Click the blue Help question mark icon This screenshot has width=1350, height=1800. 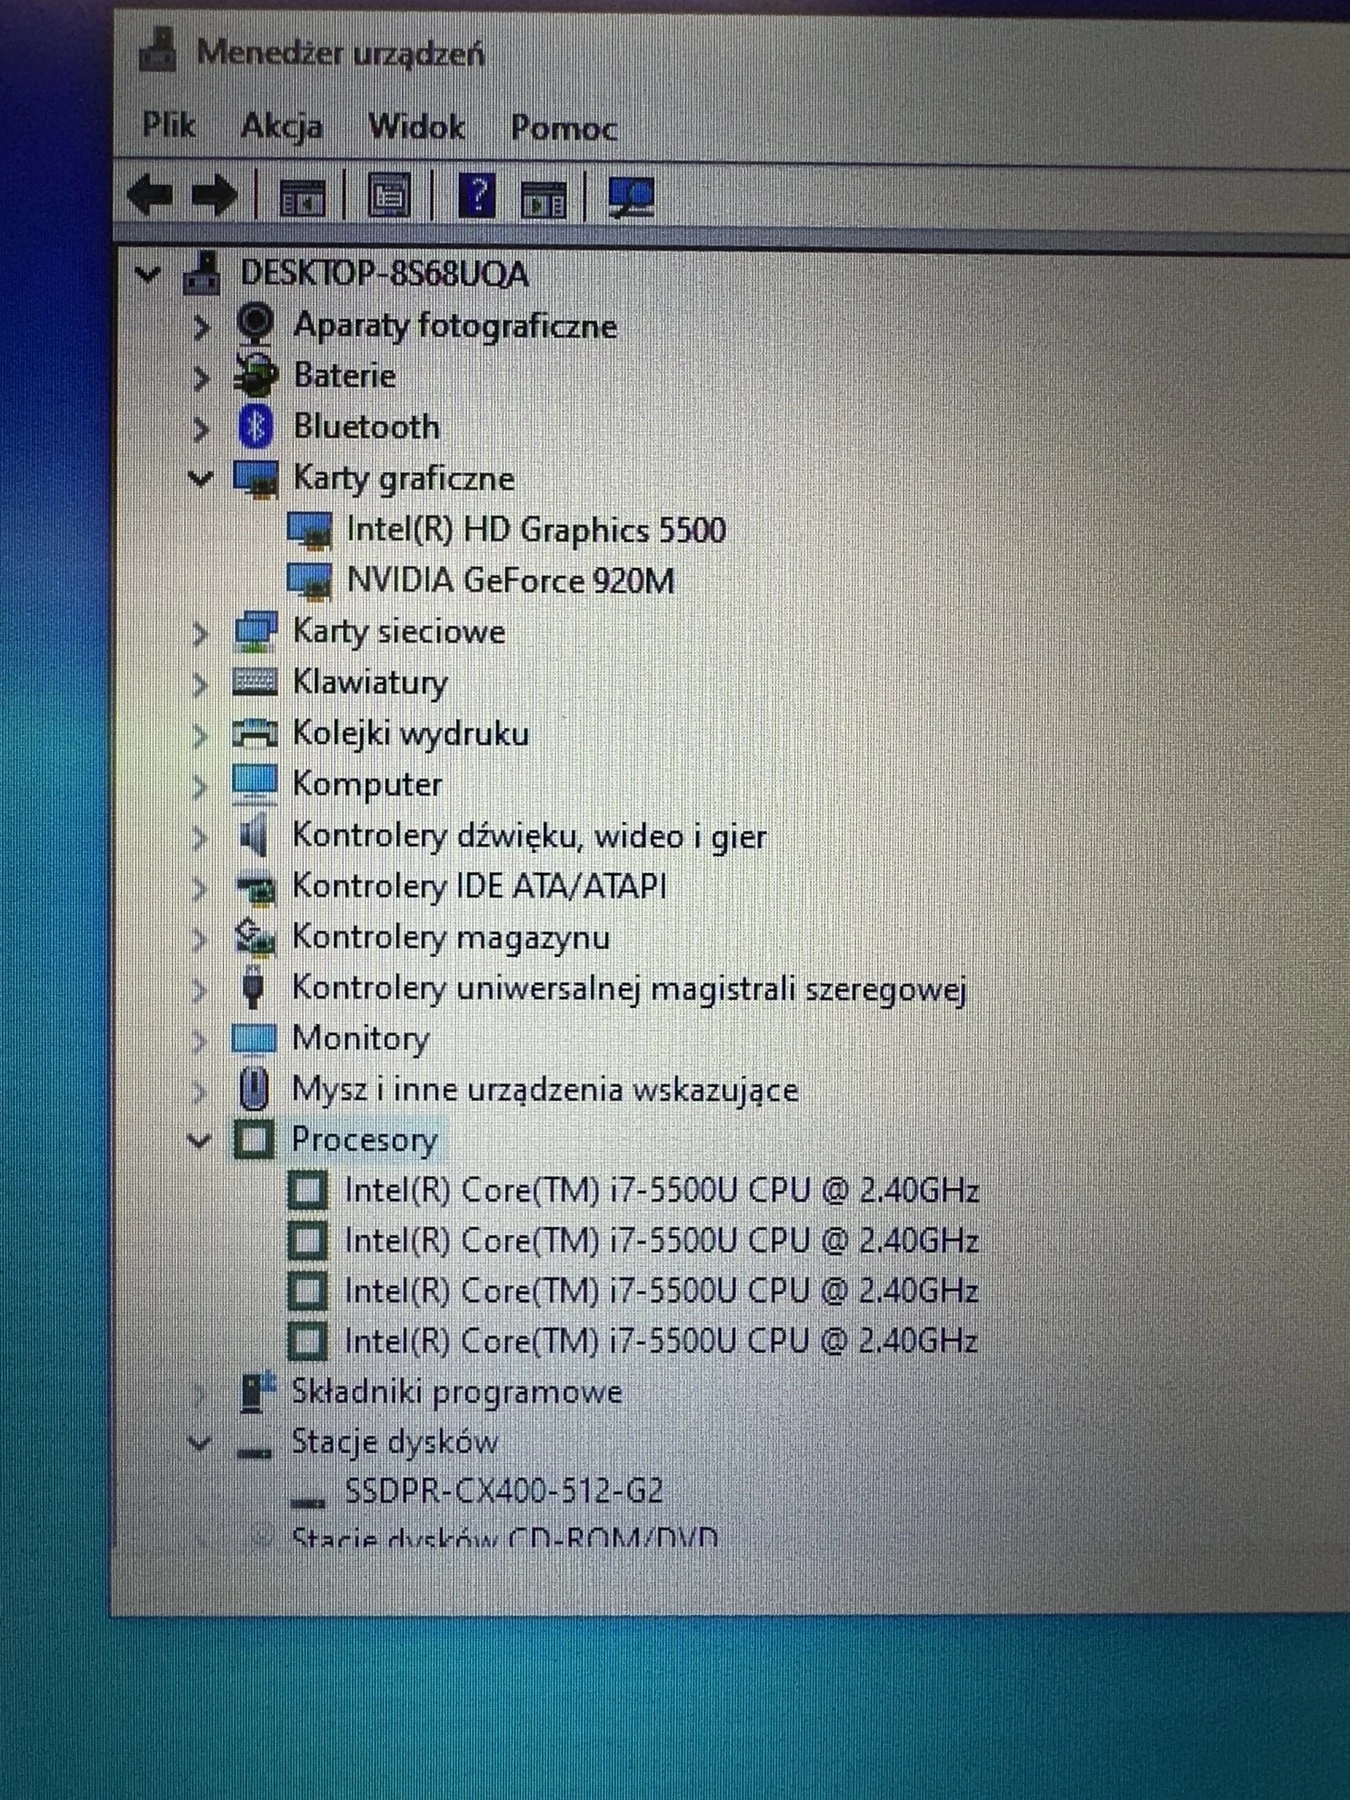click(x=477, y=195)
